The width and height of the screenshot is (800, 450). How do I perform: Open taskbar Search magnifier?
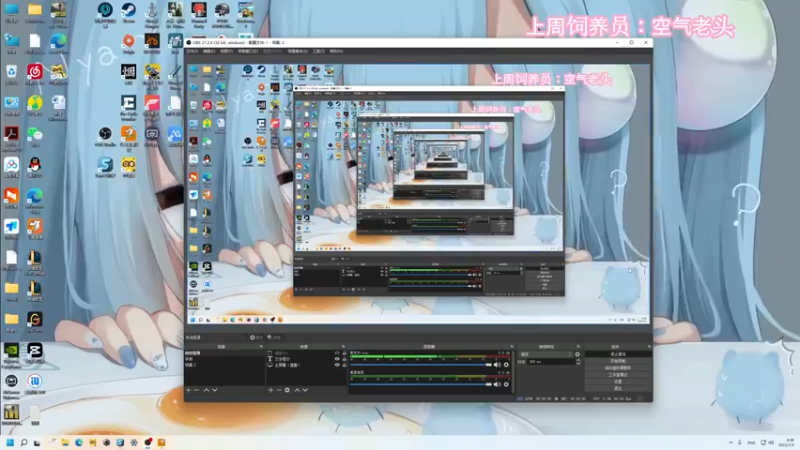point(23,442)
